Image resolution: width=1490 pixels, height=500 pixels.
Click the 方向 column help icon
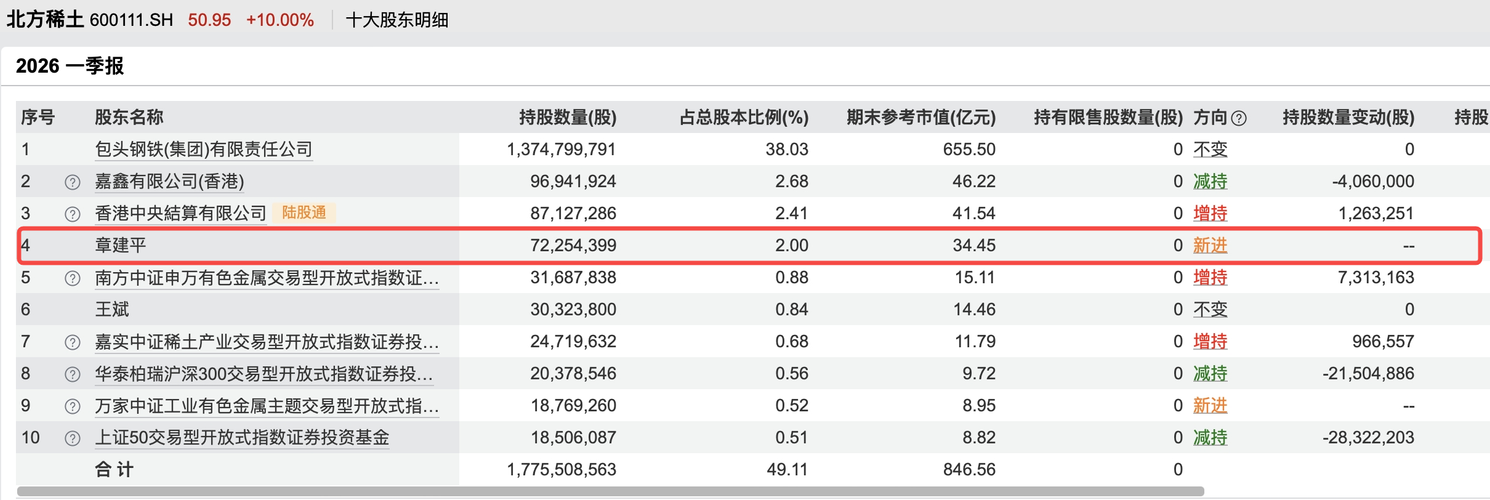(x=1239, y=118)
